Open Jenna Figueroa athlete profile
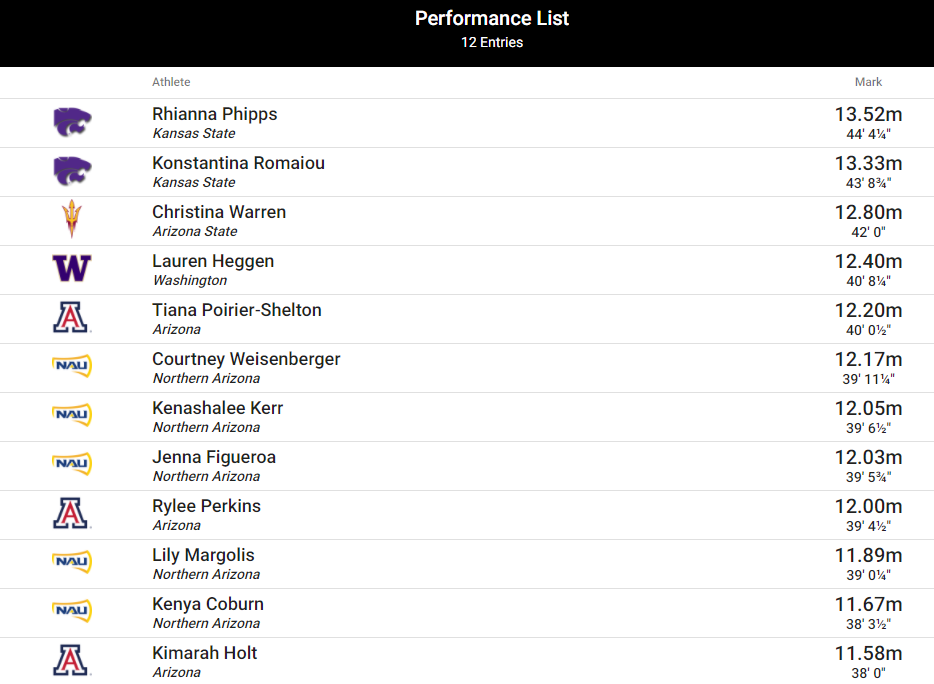Screen dimensions: 934x684 214,457
